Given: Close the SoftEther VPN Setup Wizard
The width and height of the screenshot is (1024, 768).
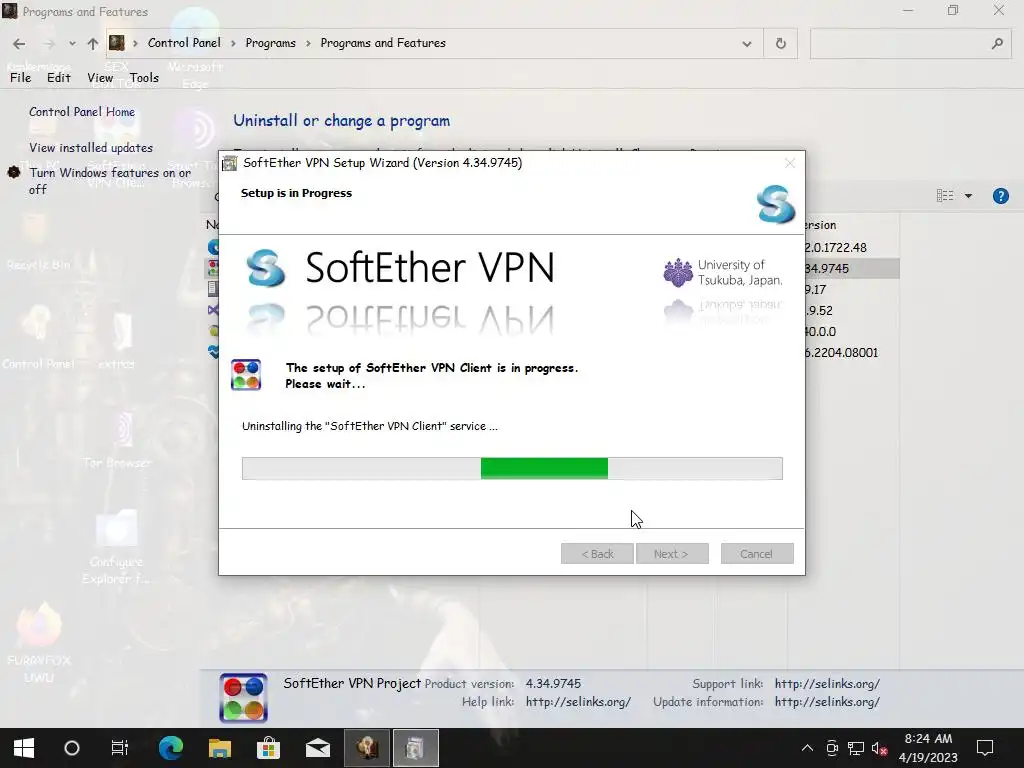Looking at the screenshot, I should coord(790,163).
